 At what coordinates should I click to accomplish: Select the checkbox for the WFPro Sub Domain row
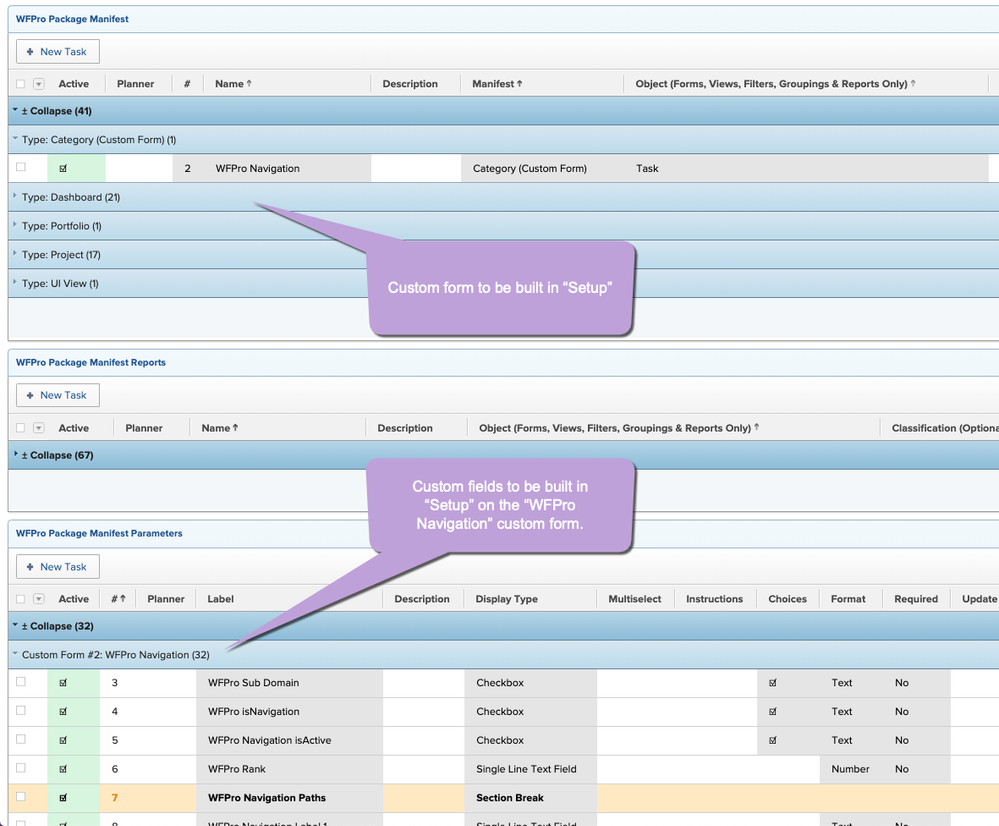pos(21,681)
